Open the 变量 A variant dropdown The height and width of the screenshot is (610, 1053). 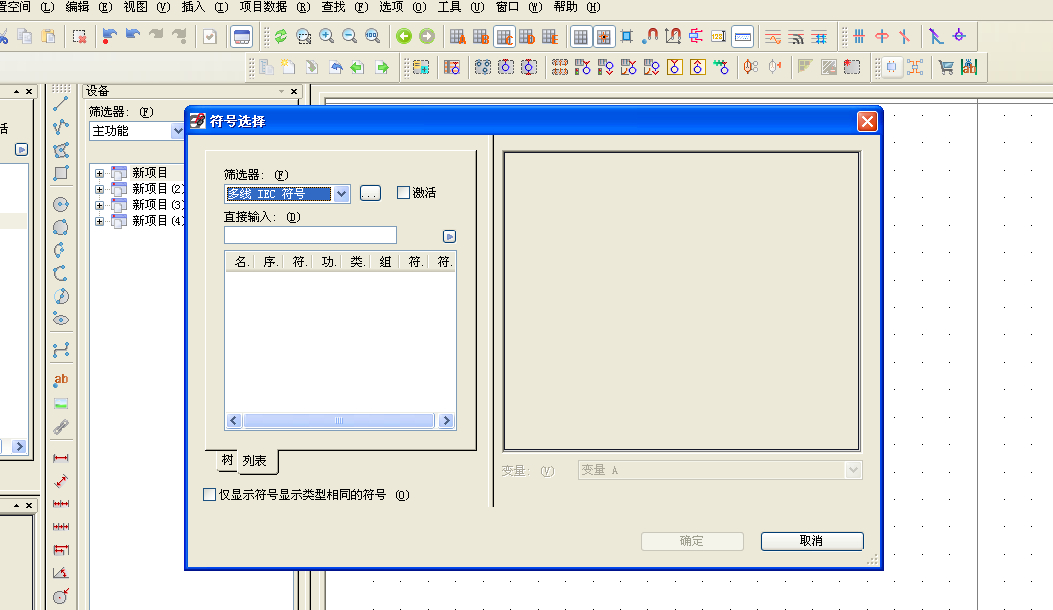pyautogui.click(x=853, y=470)
